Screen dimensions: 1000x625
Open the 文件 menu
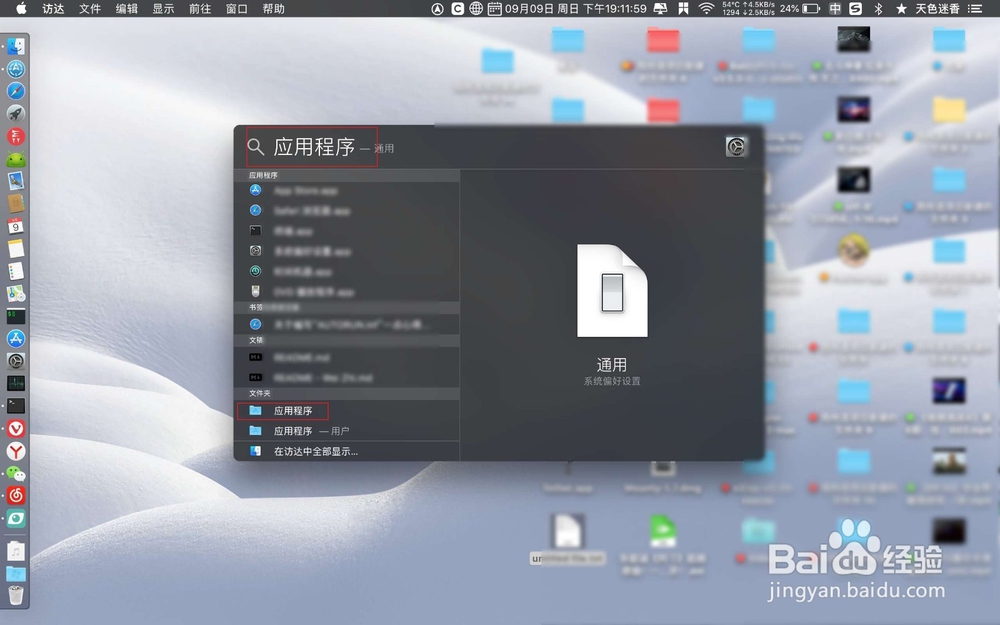click(x=90, y=8)
